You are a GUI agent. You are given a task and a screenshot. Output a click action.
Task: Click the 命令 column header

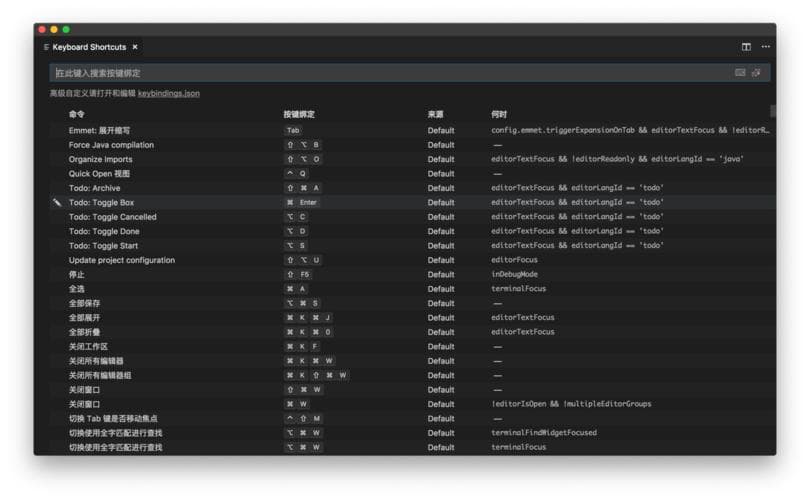[76, 114]
